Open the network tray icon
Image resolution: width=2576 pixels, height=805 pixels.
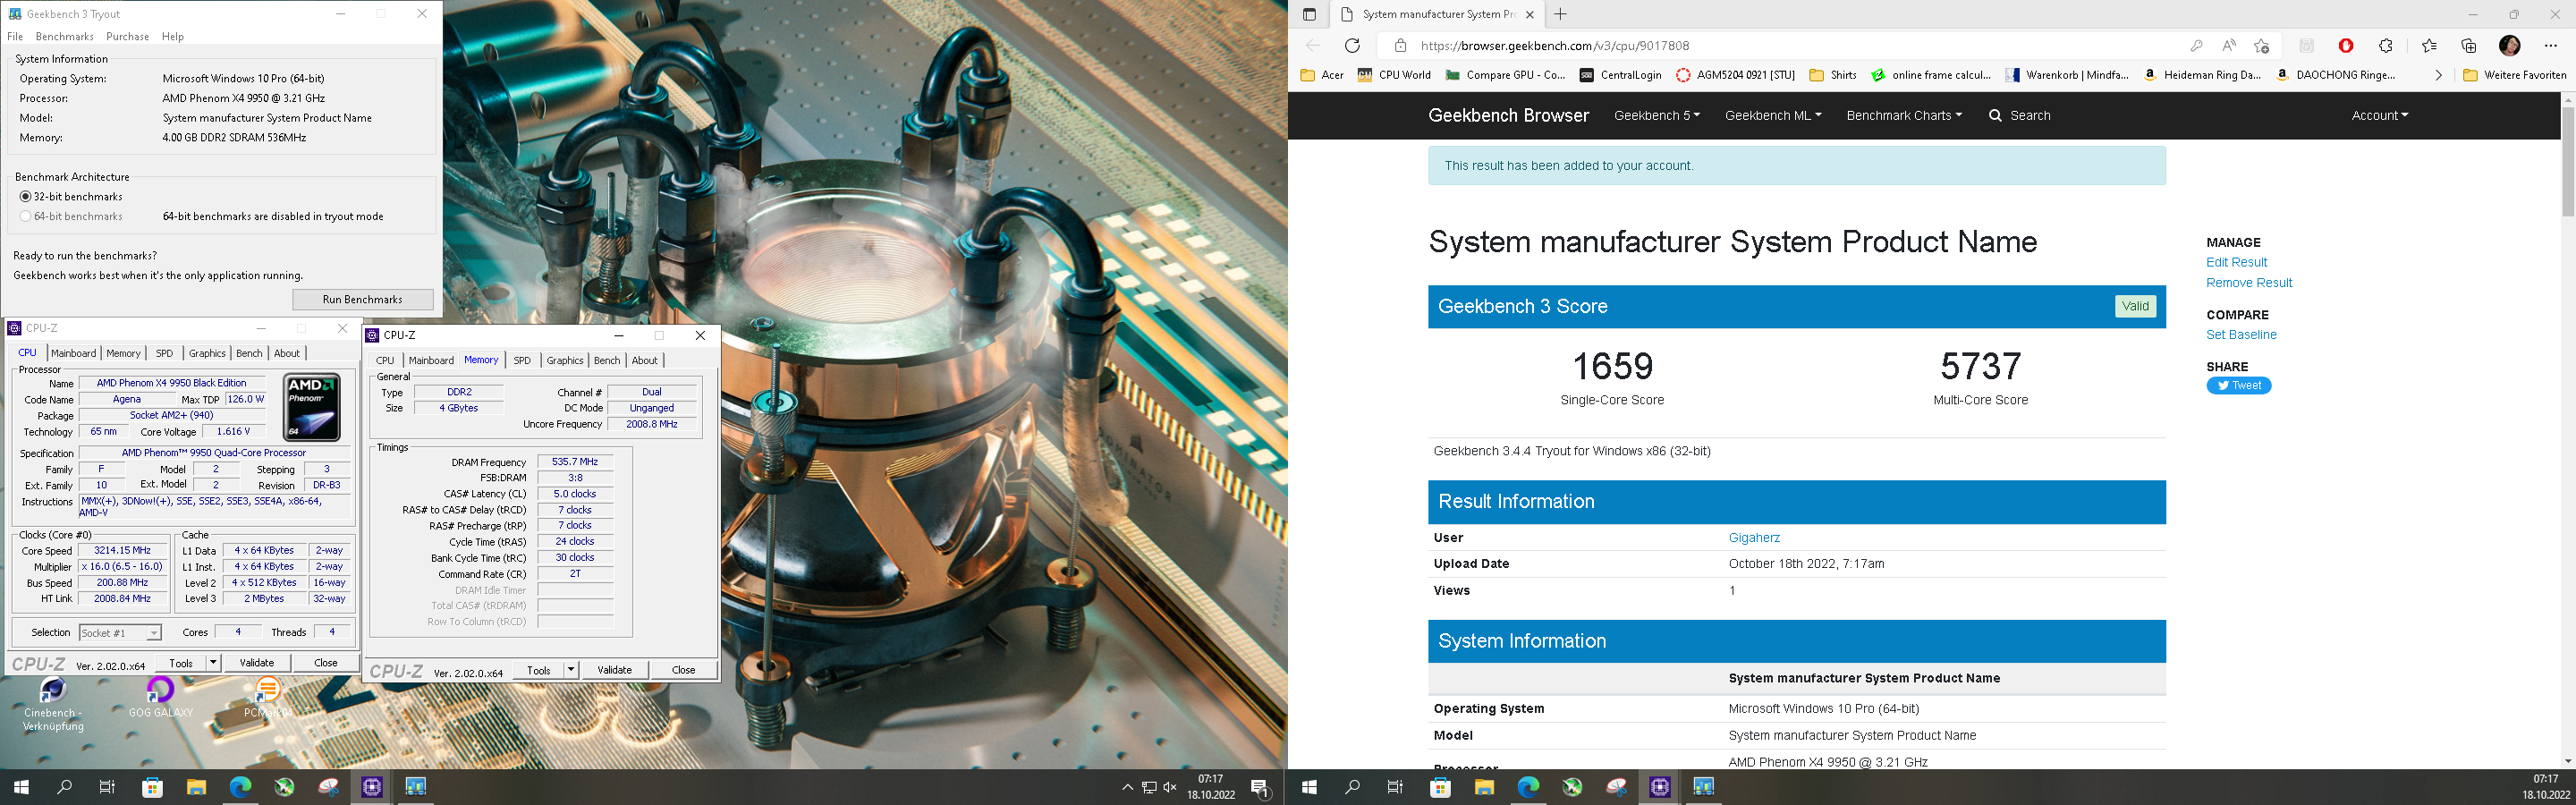1149,787
